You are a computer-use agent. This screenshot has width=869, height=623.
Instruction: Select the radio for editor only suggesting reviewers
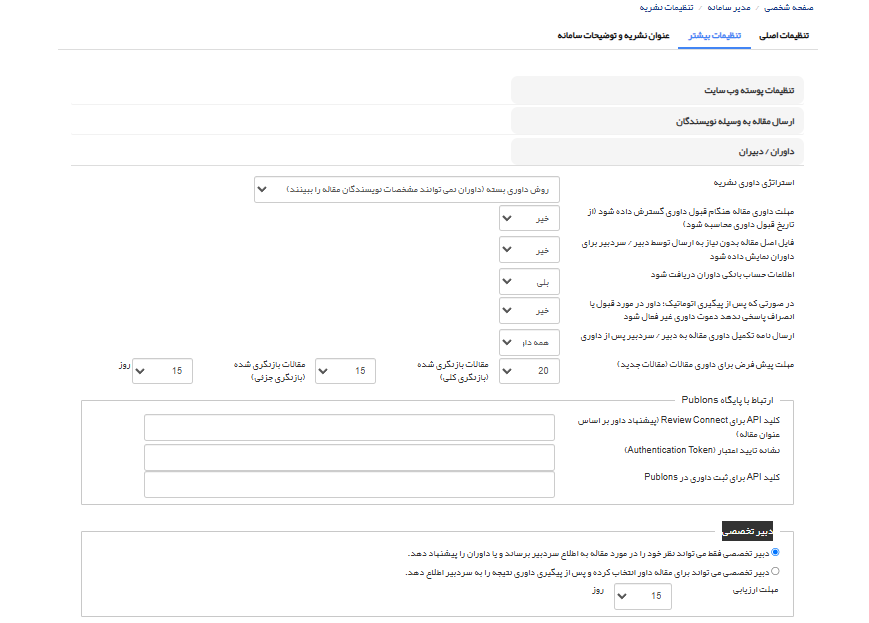(776, 552)
